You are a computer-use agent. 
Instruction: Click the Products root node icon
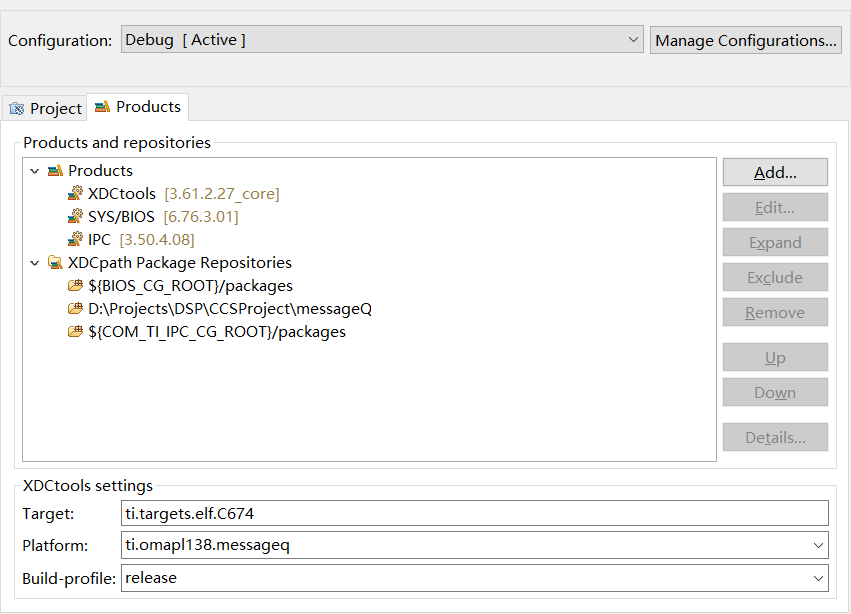pyautogui.click(x=56, y=171)
